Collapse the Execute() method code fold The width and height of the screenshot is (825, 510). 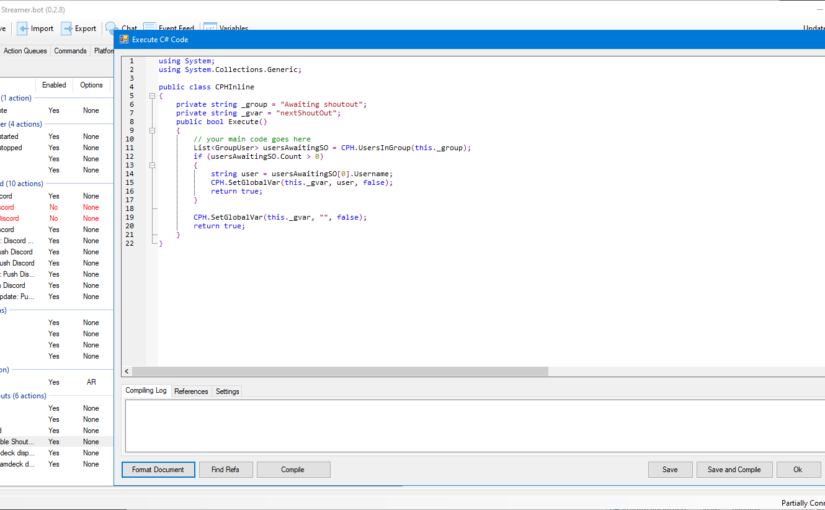pos(152,131)
